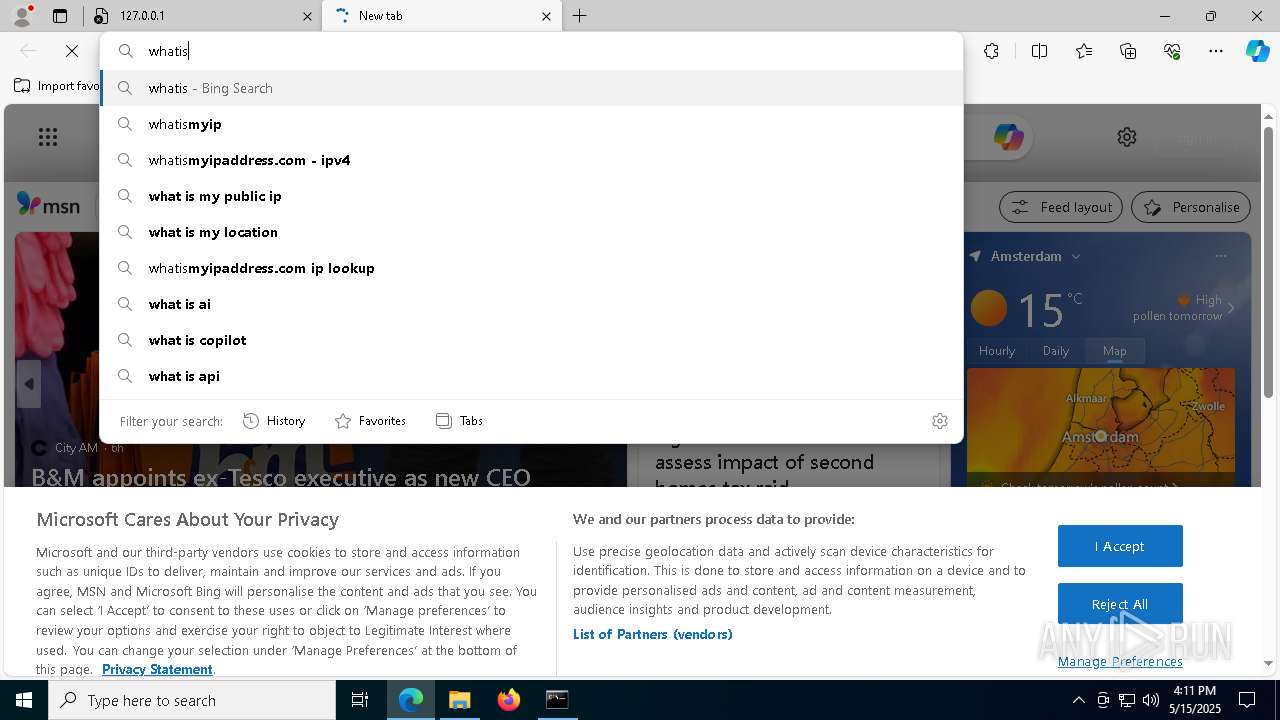This screenshot has width=1280, height=720.
Task: Open the clock and date flyout
Action: (1194, 700)
